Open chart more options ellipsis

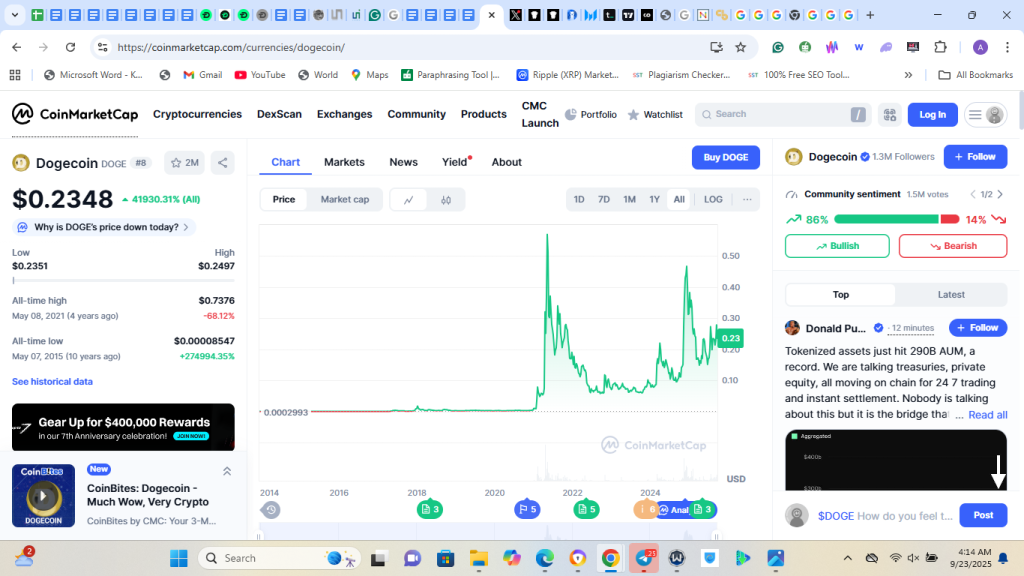747,199
